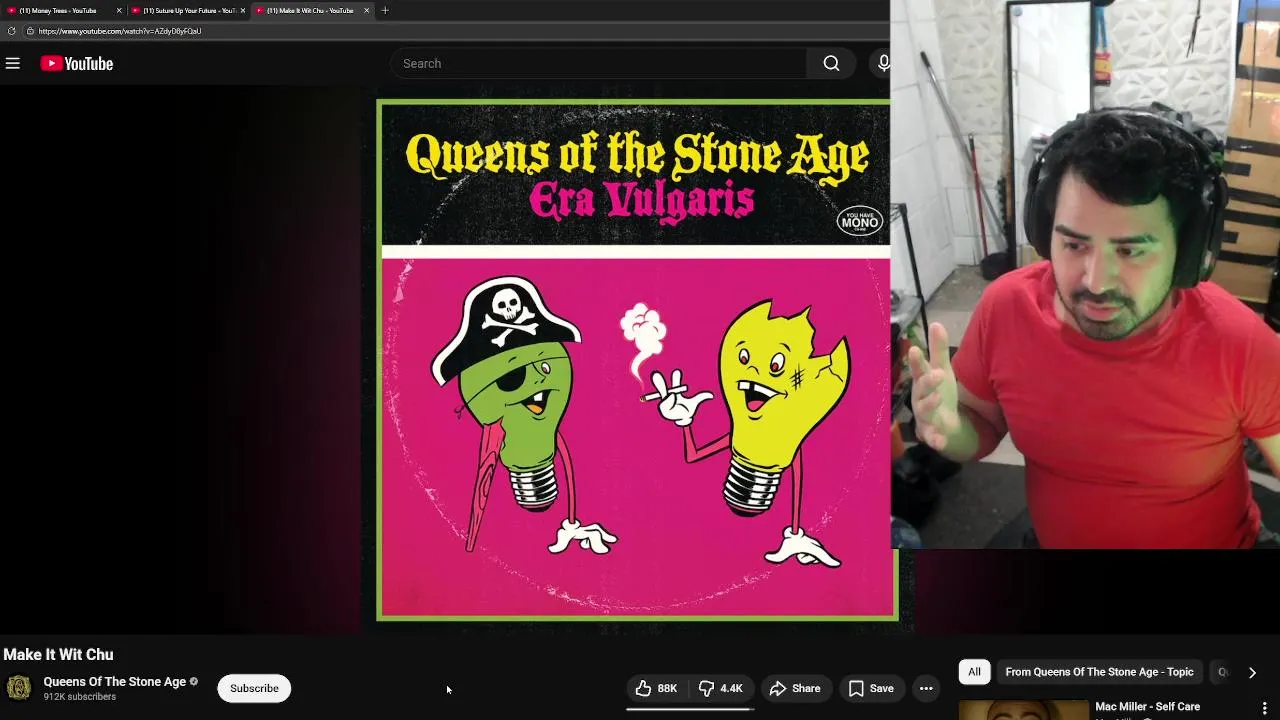The height and width of the screenshot is (720, 1280).
Task: Close the Money Trees browser tab
Action: point(119,10)
